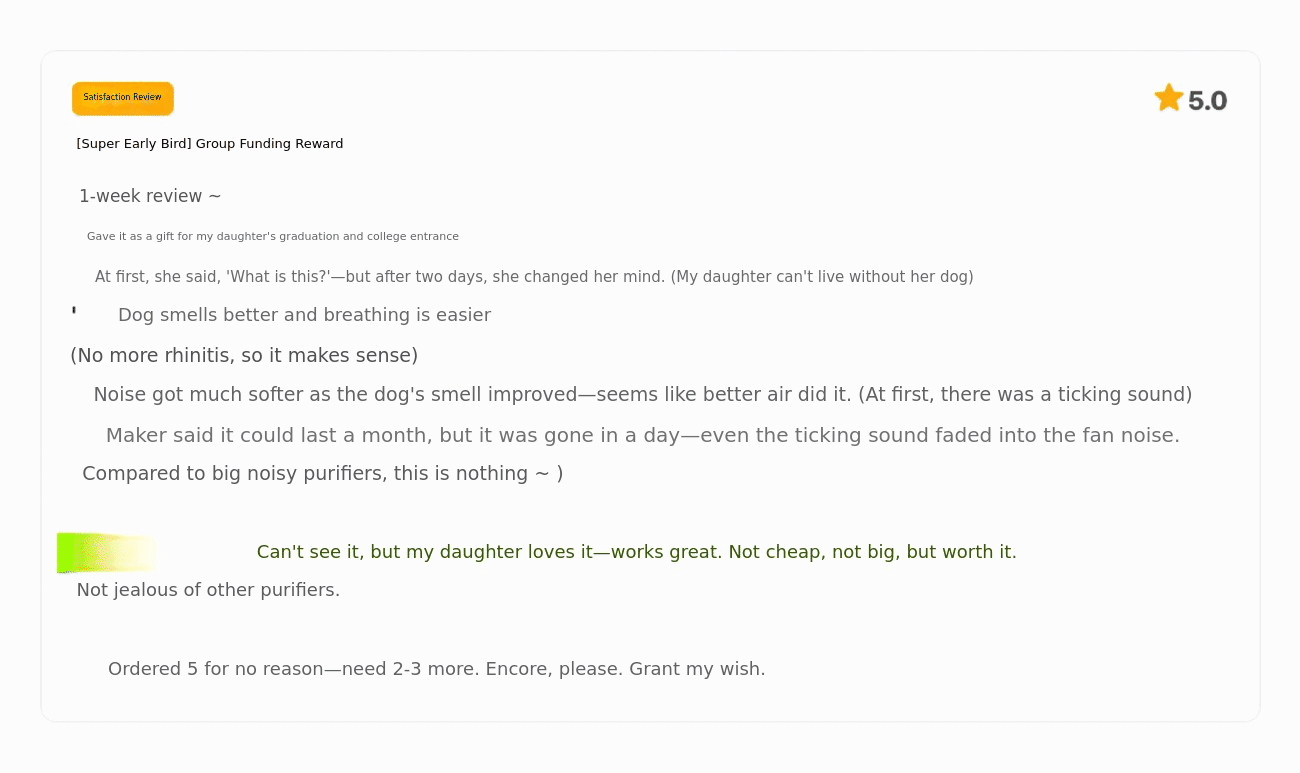Select the '1-week review ~' heading line
The image size is (1300, 773).
[x=150, y=196]
